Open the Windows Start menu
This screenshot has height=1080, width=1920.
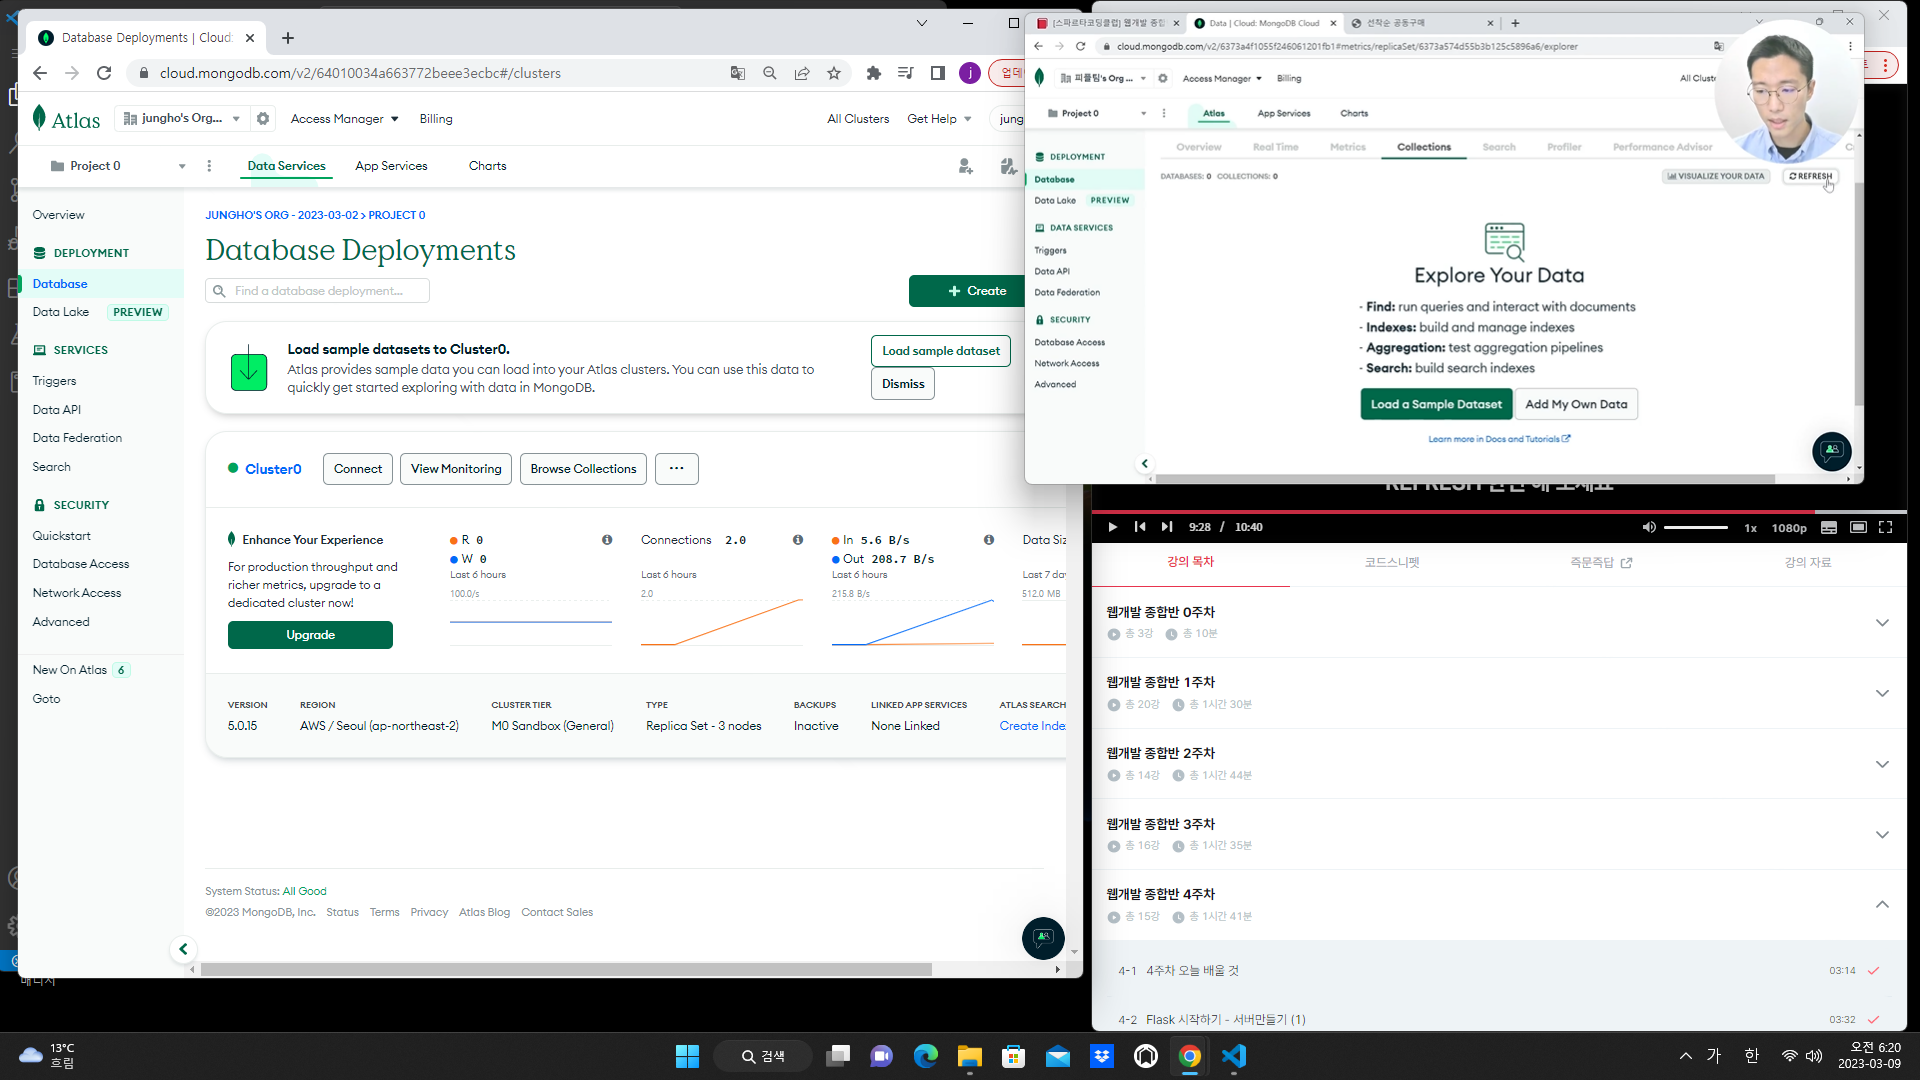click(x=688, y=1056)
